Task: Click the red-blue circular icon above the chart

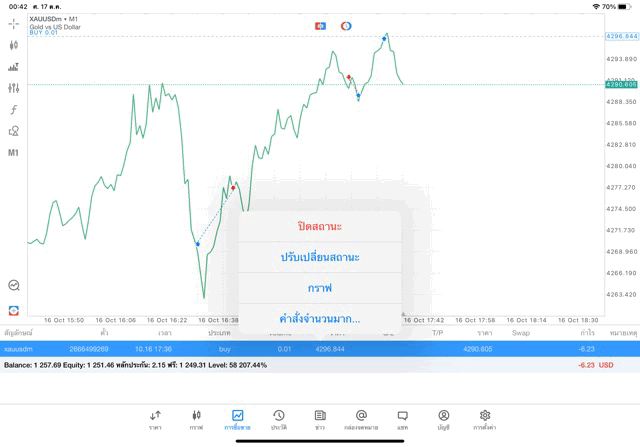Action: (x=346, y=25)
